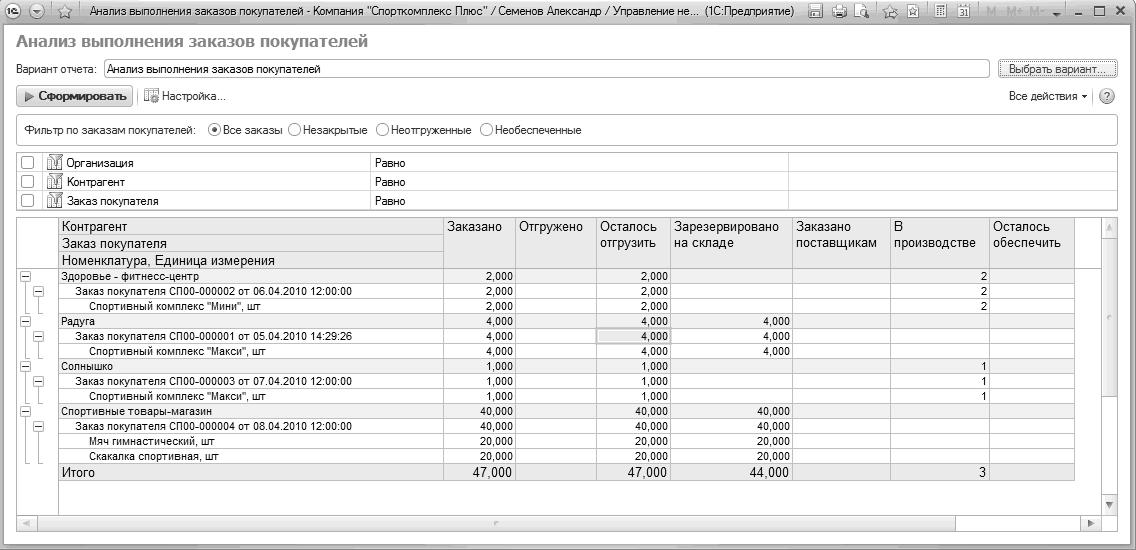Collapse order СП00-000004 group
The image size is (1136, 550).
click(38, 427)
